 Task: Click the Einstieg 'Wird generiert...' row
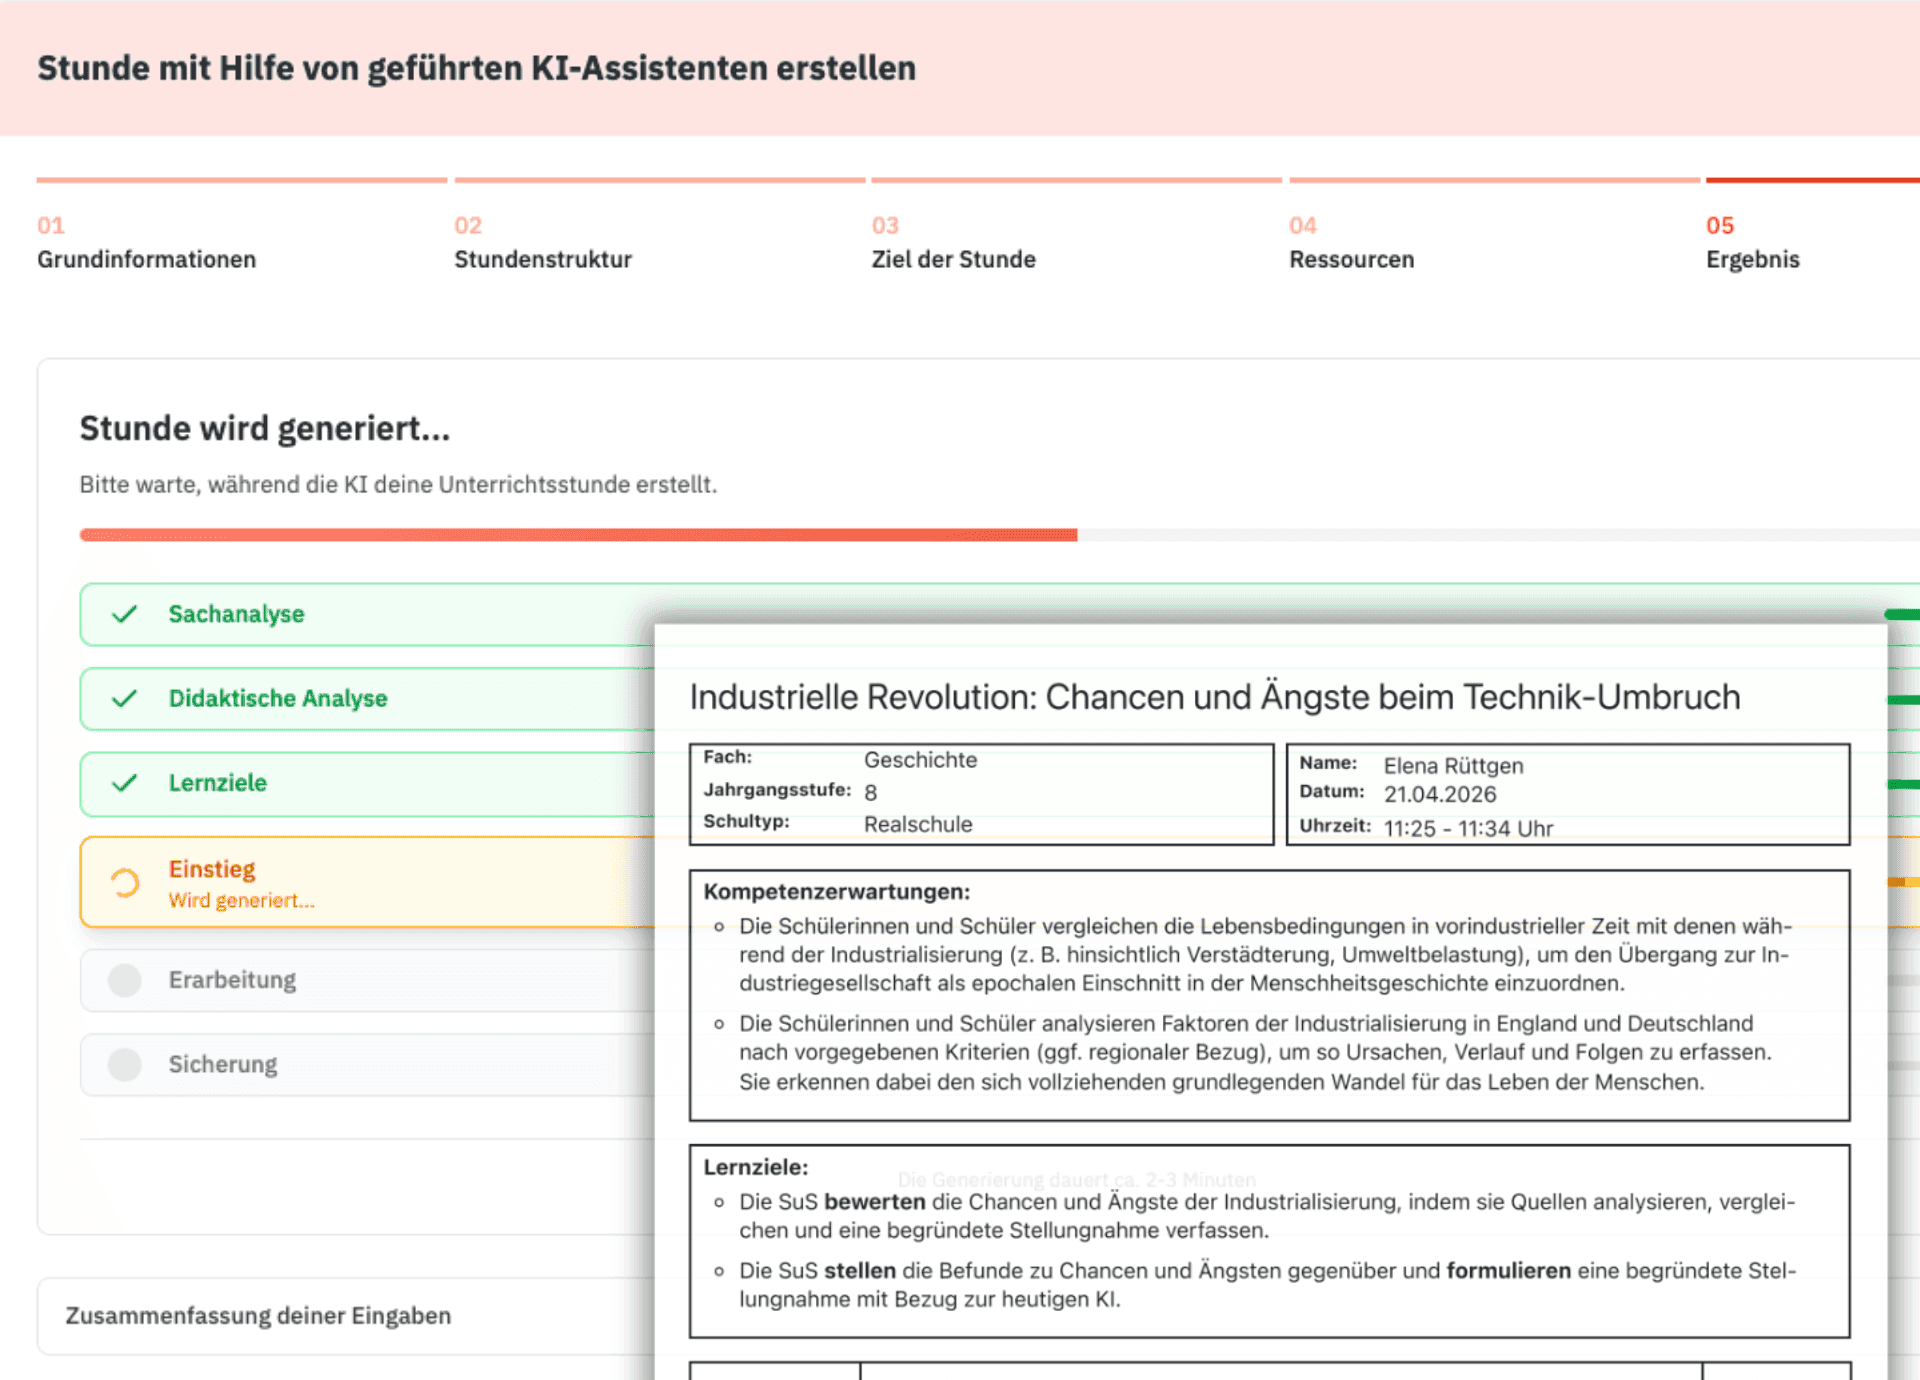coord(241,900)
